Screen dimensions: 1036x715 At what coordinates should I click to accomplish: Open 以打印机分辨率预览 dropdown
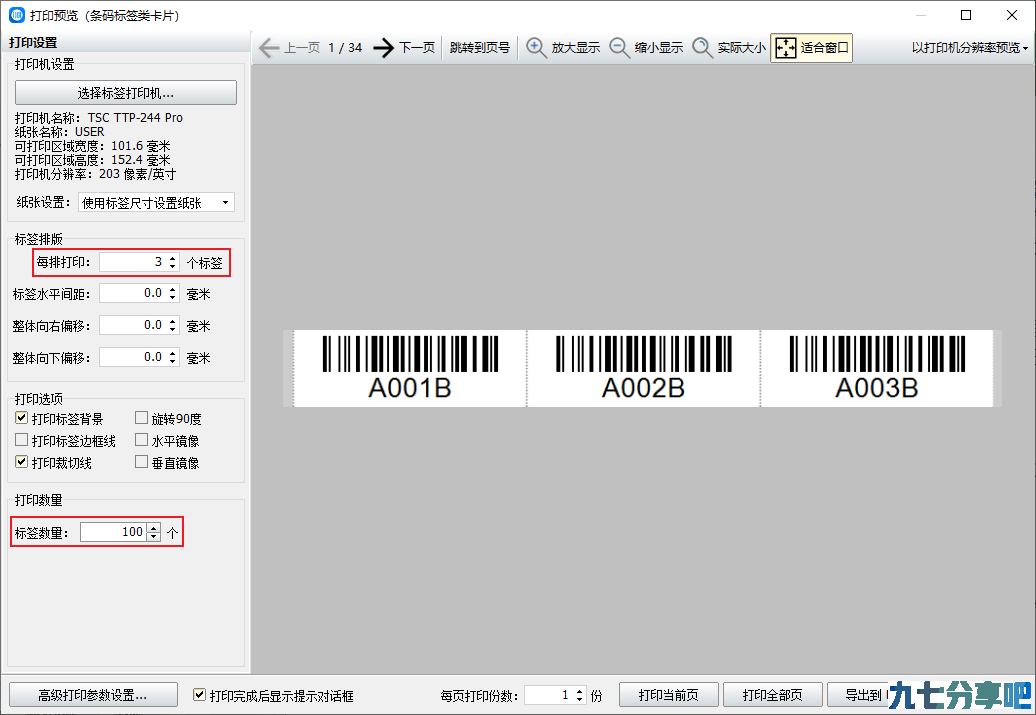tap(970, 48)
